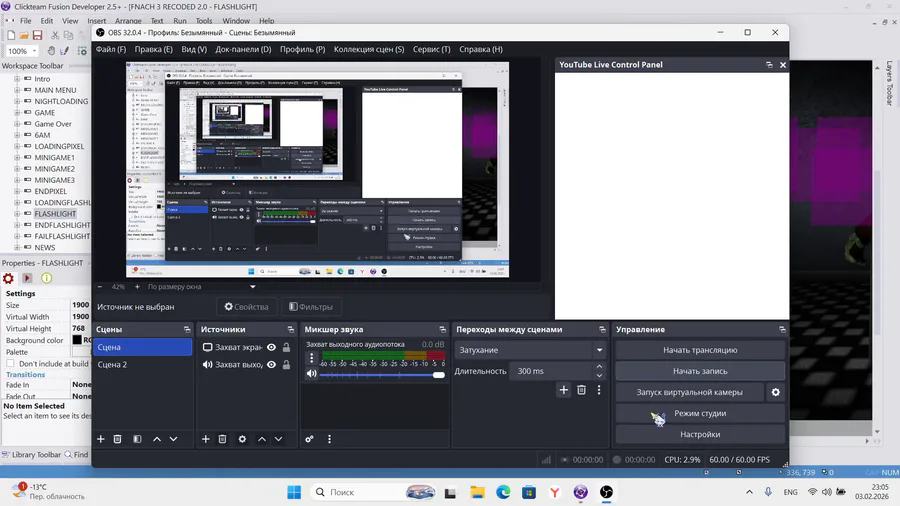Viewport: 900px width, 506px height.
Task: Add scene transition plus icon
Action: (x=564, y=390)
